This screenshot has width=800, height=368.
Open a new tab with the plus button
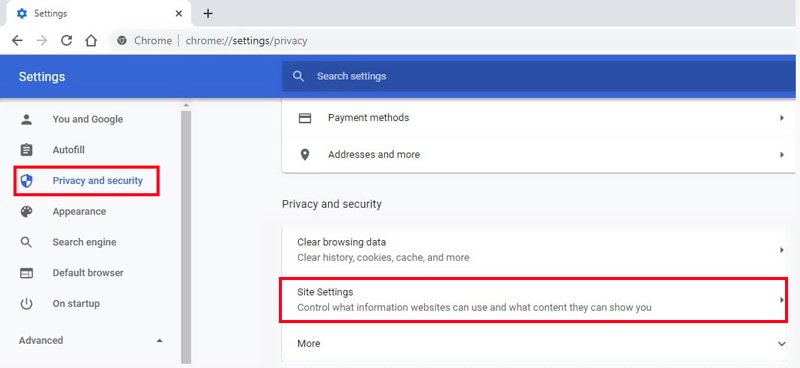tap(208, 13)
